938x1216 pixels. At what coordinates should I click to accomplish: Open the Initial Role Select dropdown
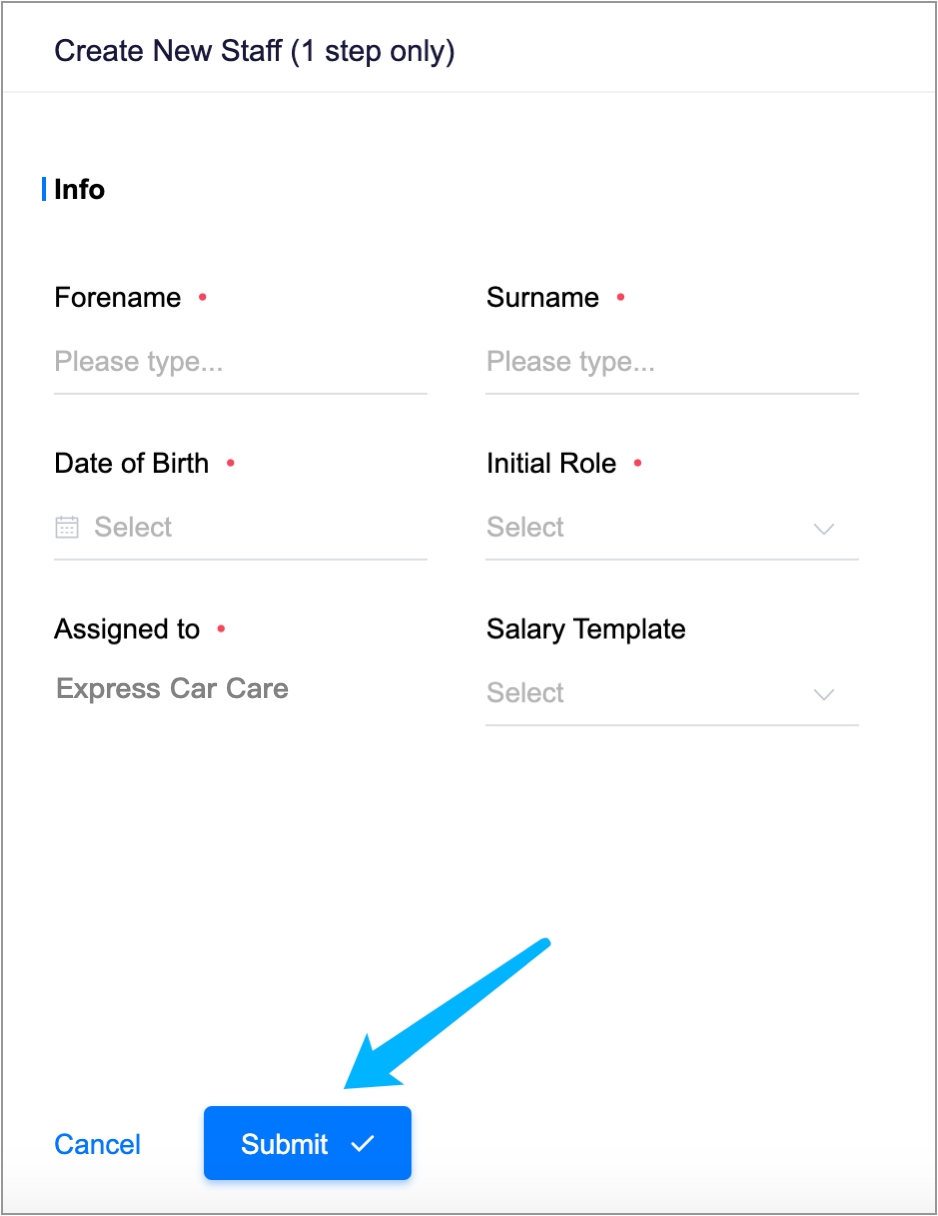650,528
